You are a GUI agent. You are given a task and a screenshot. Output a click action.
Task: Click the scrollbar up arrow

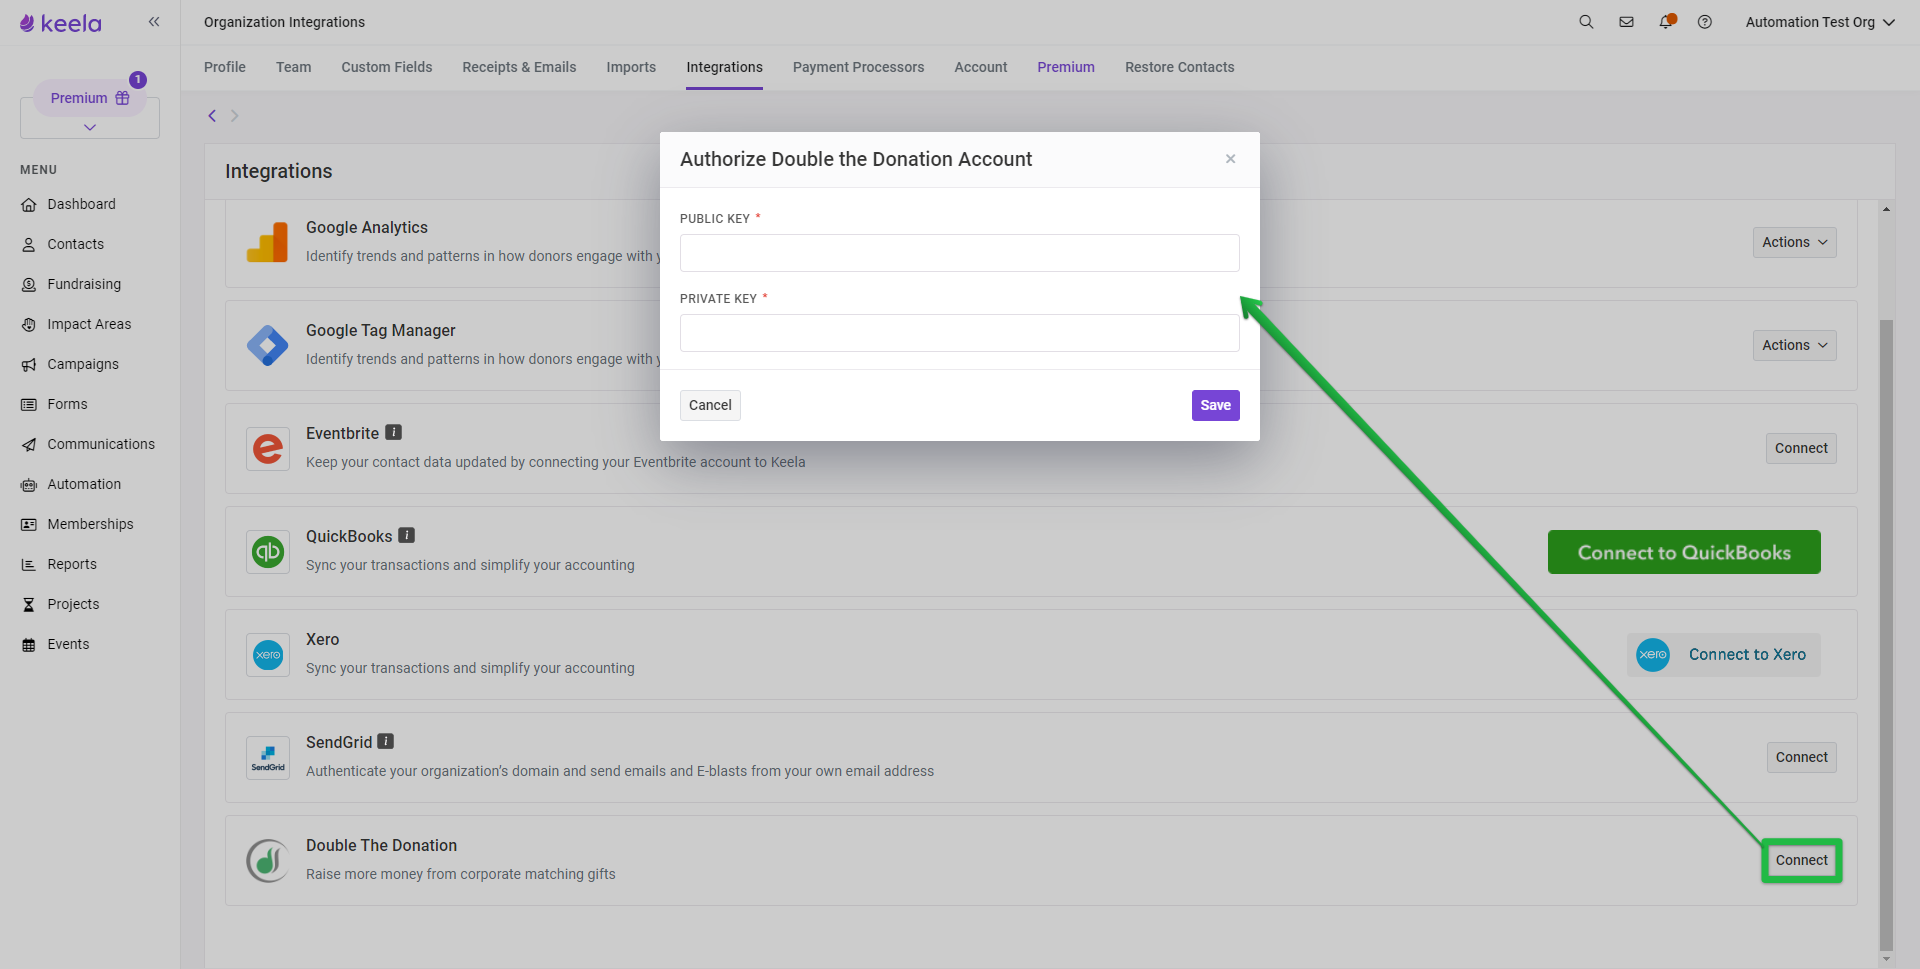1886,209
